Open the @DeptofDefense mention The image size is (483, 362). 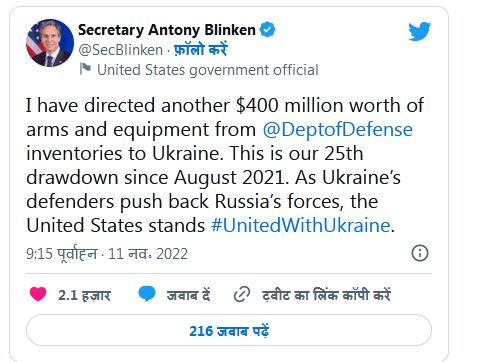click(x=337, y=129)
